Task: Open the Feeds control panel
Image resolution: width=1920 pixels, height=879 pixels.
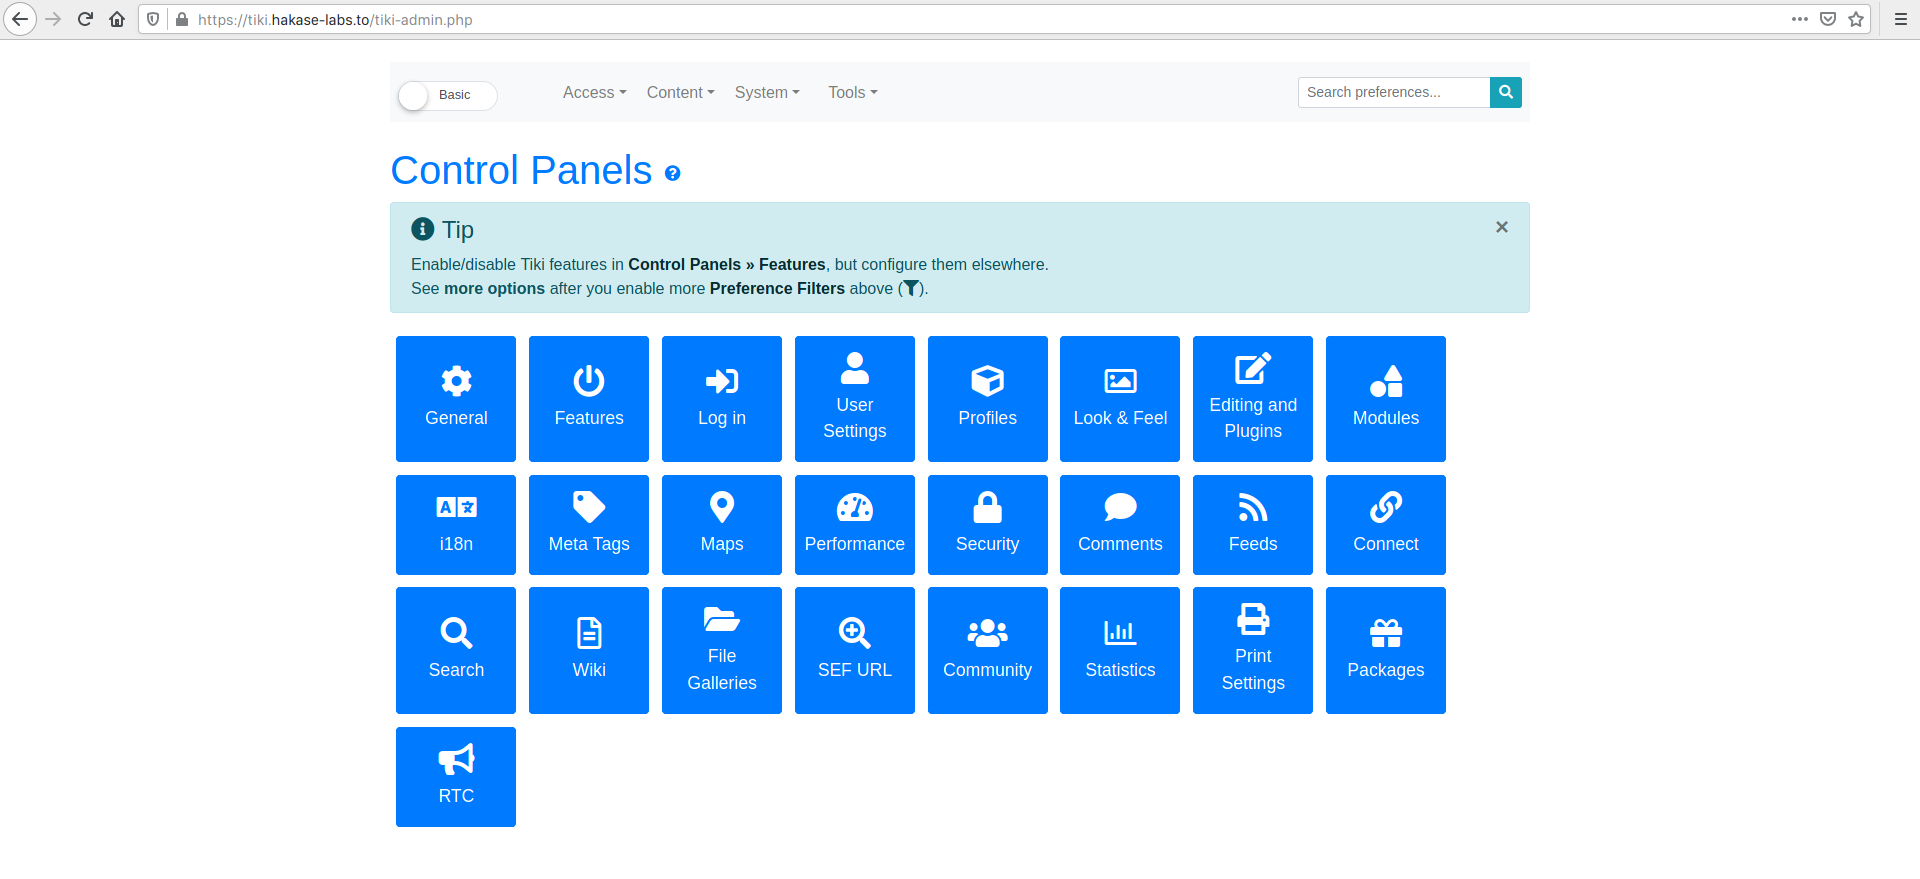Action: (x=1253, y=525)
